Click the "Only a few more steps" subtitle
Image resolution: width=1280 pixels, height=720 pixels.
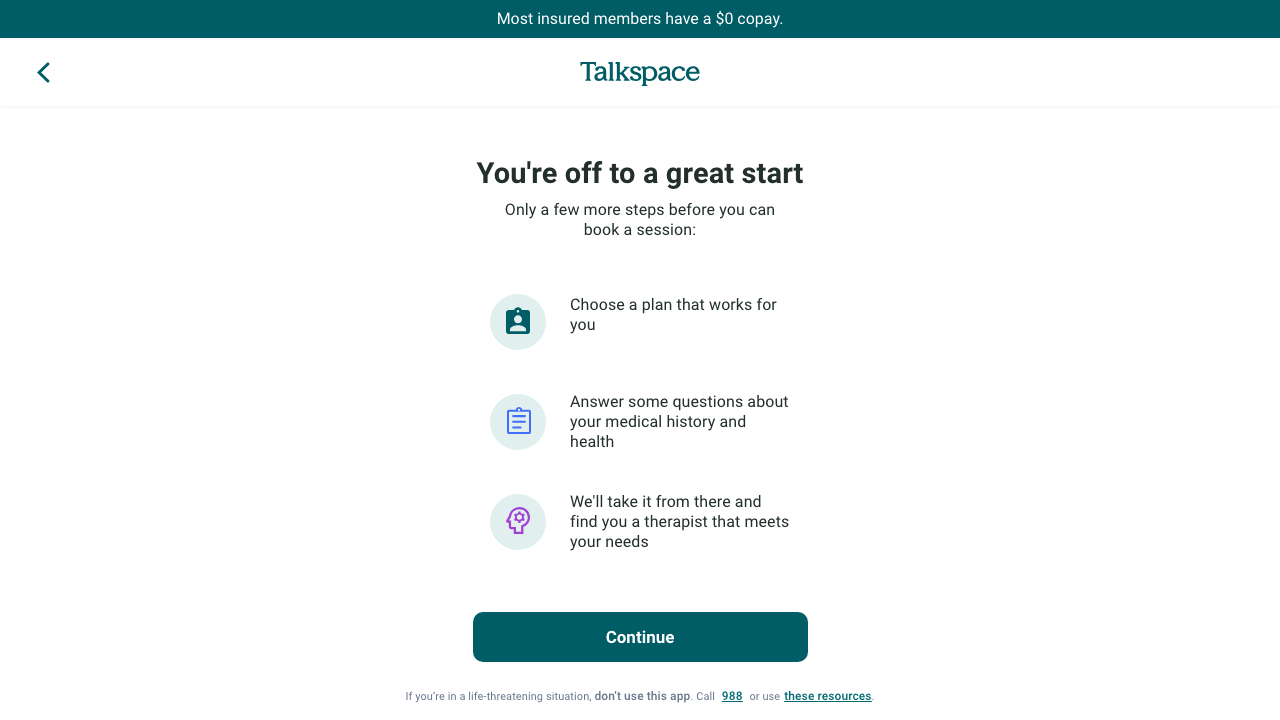tap(639, 219)
